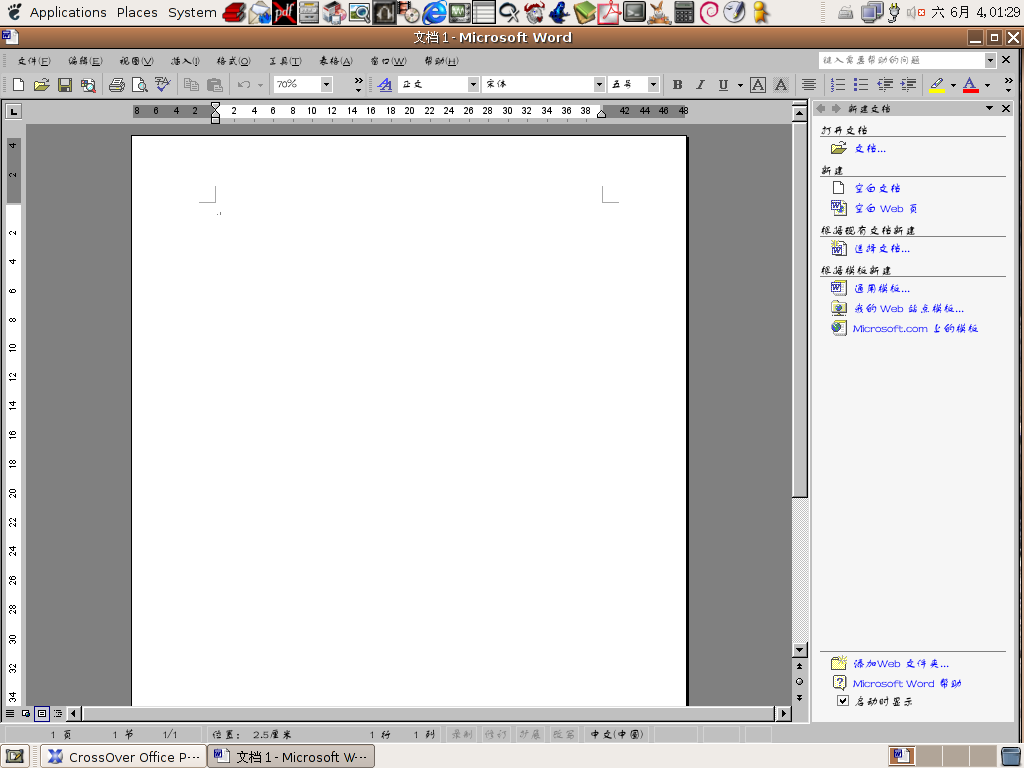Click the horizontal scrollbar right arrow
Viewport: 1024px width, 768px height.
point(784,713)
